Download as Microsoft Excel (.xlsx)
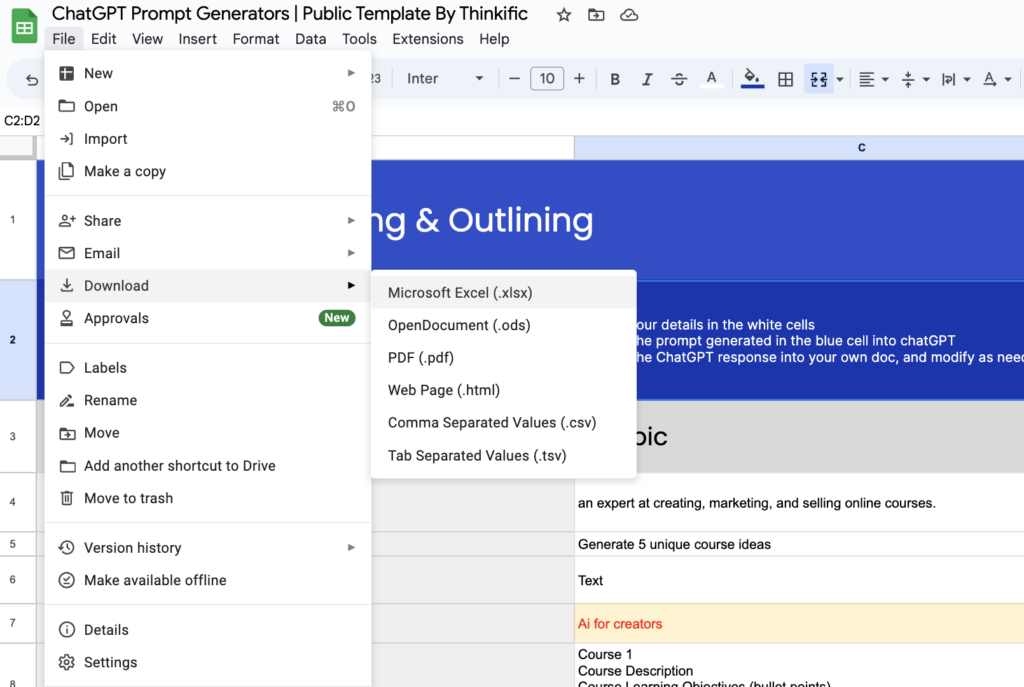 point(504,293)
